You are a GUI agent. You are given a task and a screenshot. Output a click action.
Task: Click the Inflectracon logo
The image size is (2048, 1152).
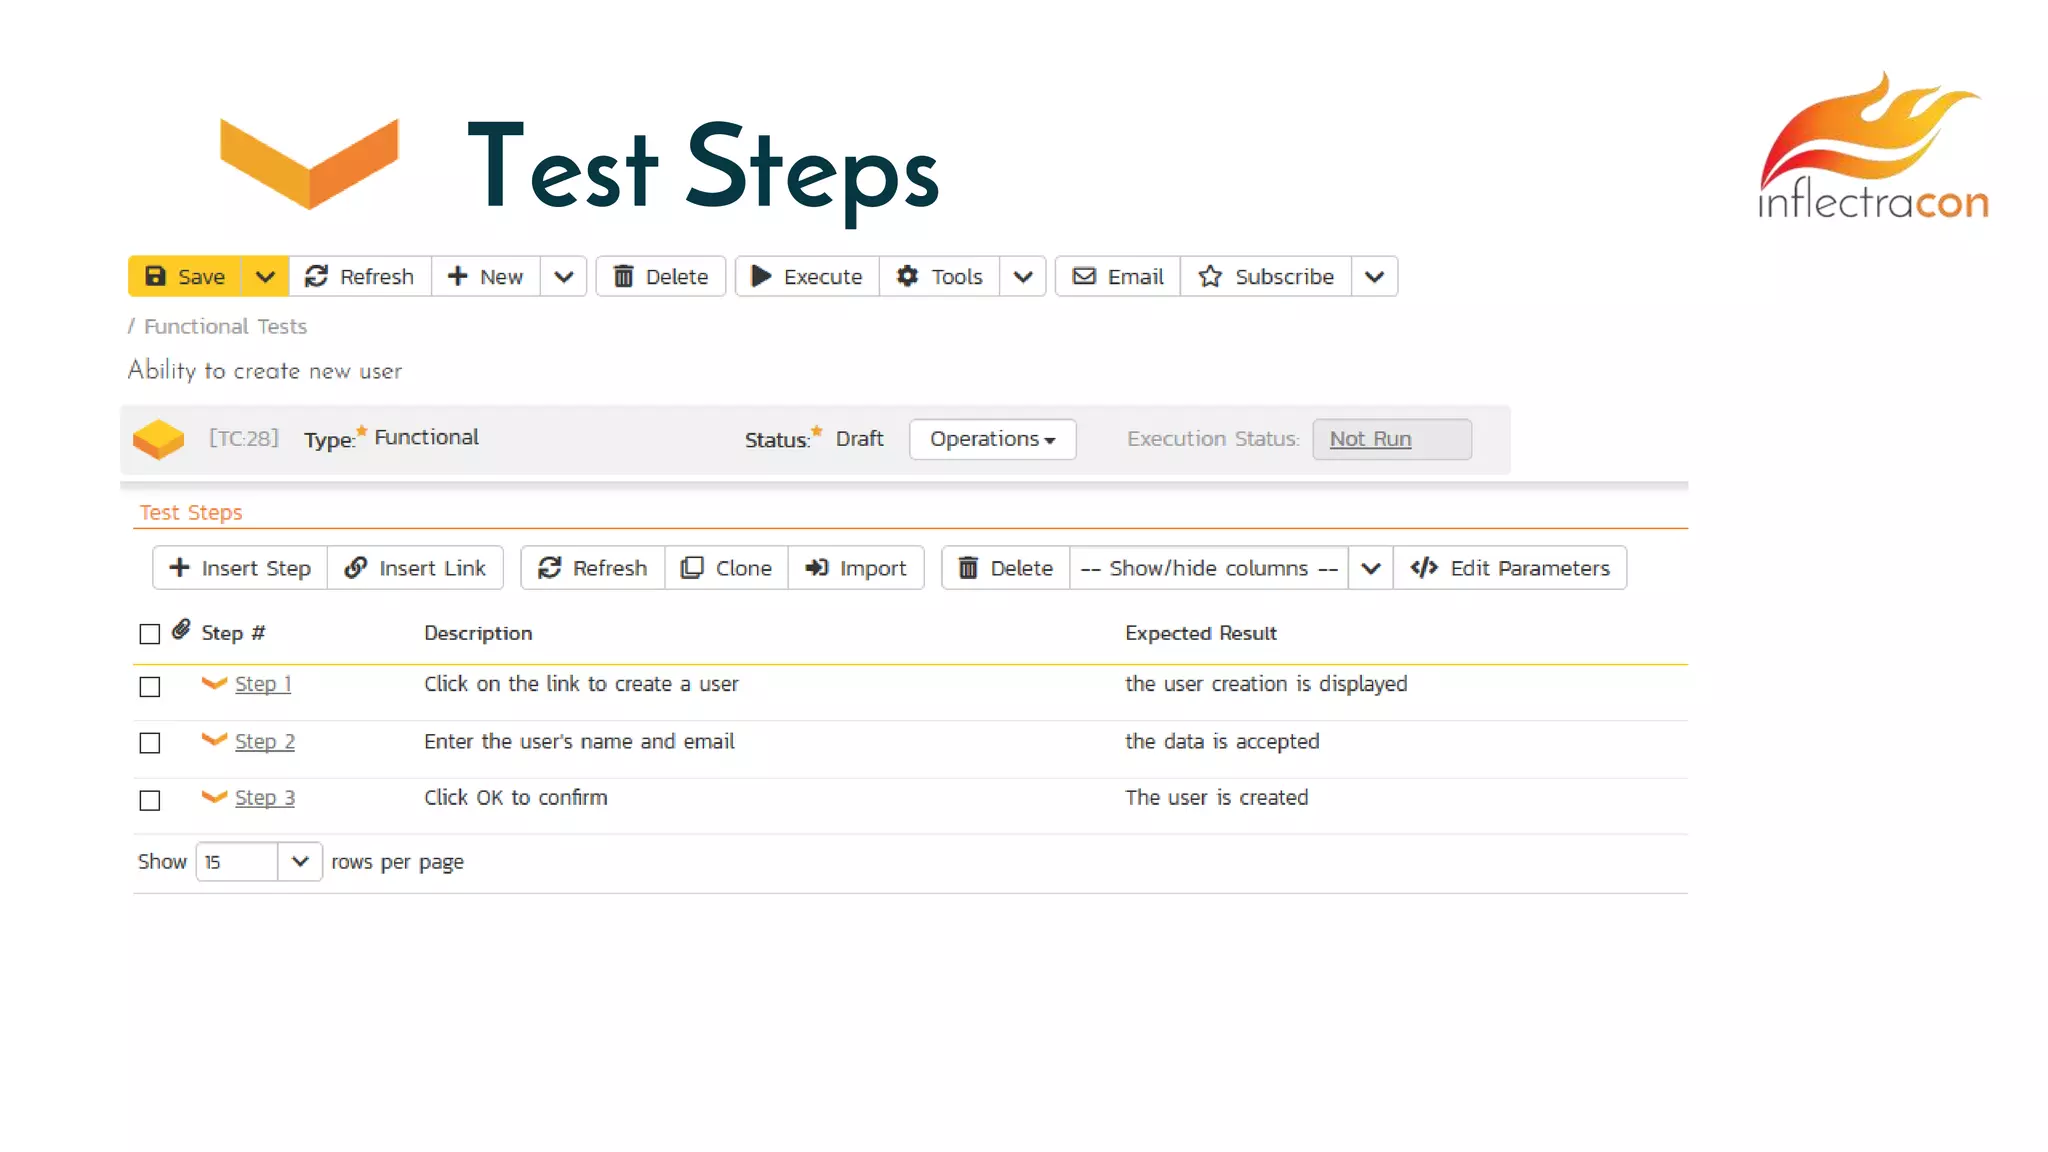[1872, 146]
